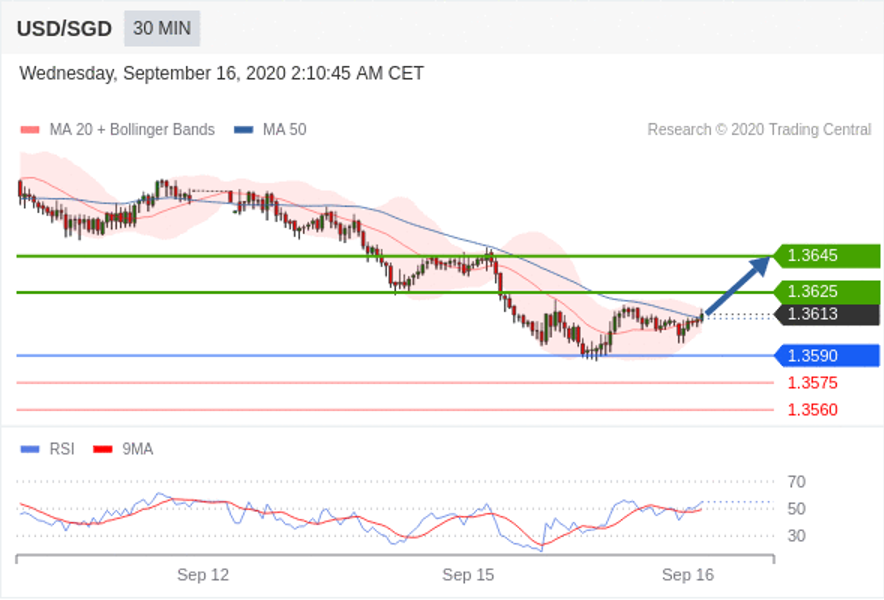The width and height of the screenshot is (884, 600).
Task: Click the MA 50 blue legend swatch
Action: pyautogui.click(x=243, y=130)
